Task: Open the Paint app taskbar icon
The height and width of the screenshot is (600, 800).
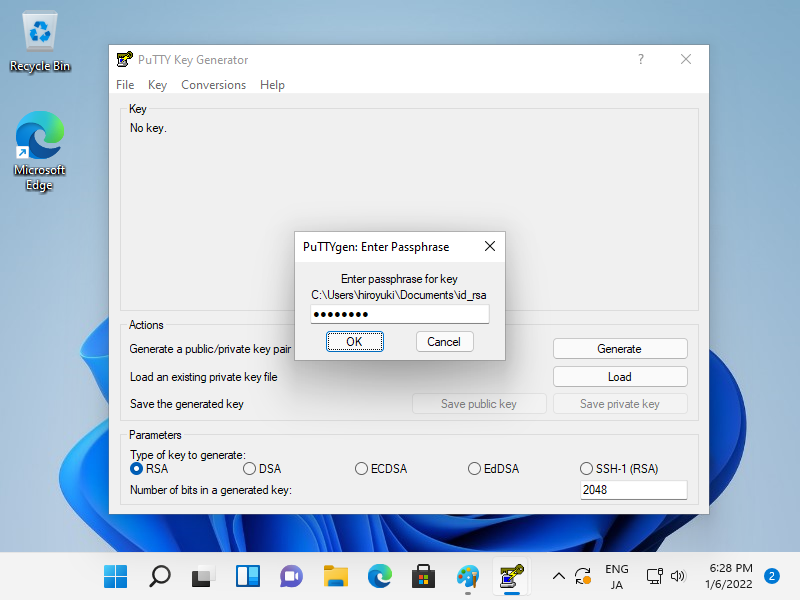Action: pos(467,576)
